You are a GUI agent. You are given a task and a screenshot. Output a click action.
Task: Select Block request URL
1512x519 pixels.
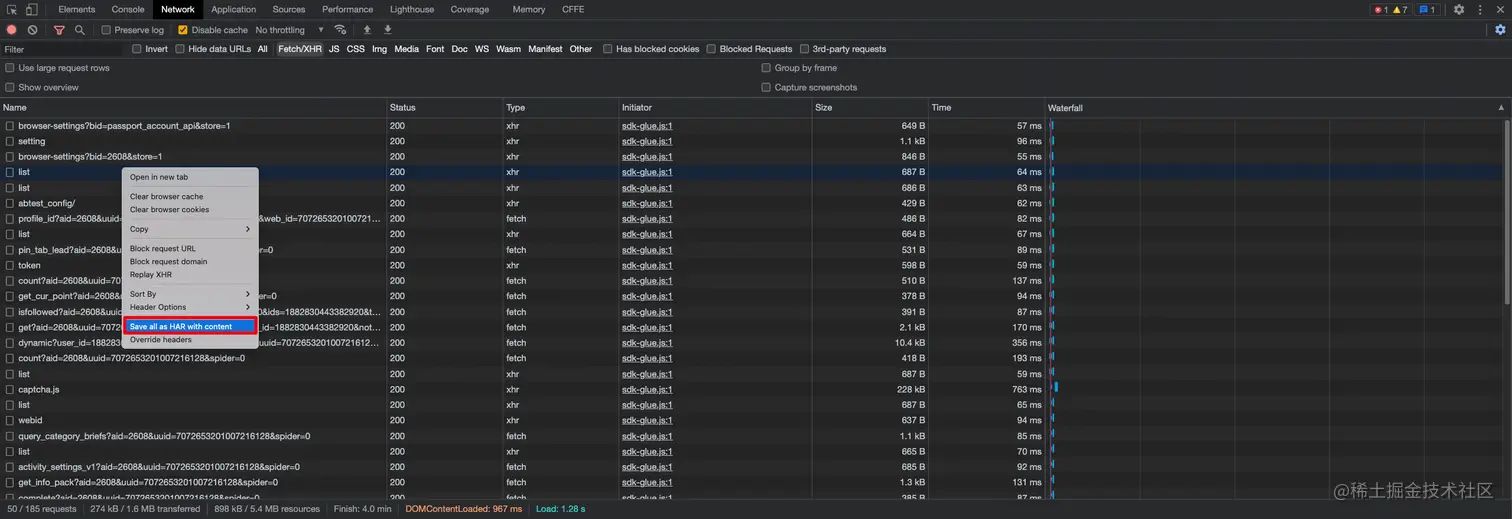[x=190, y=249]
